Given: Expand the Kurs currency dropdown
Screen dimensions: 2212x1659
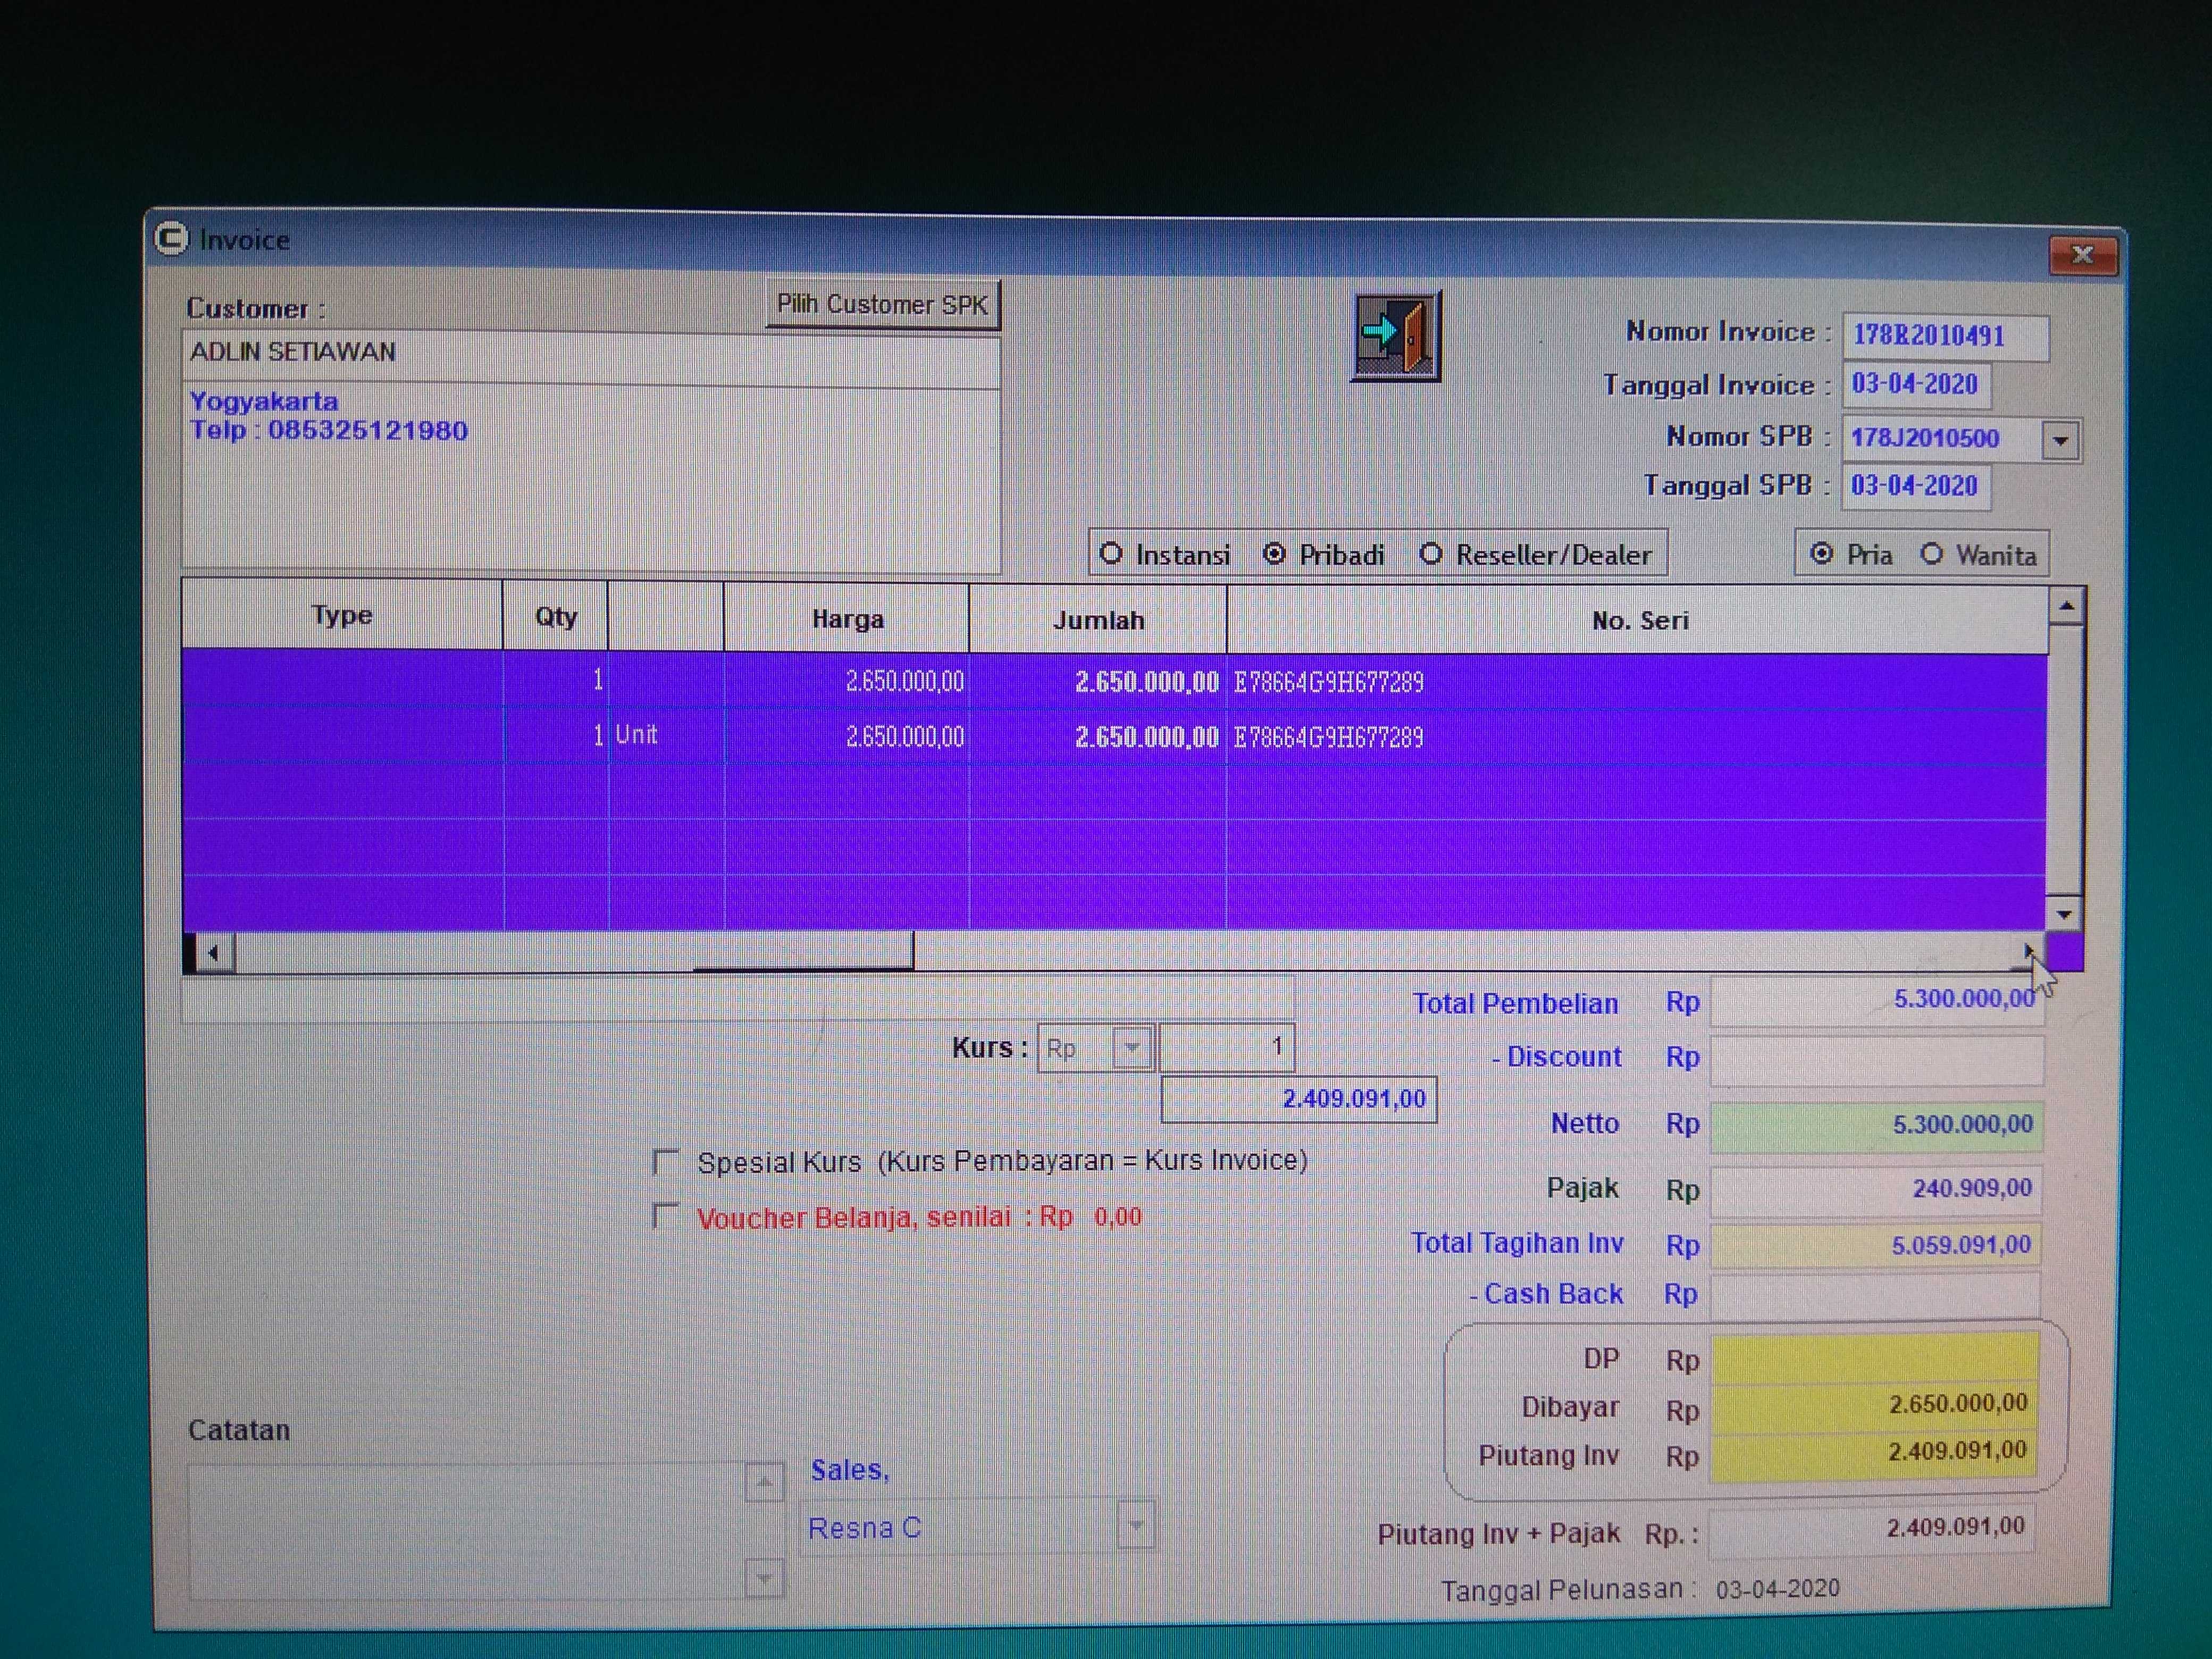Looking at the screenshot, I should [x=1132, y=1047].
